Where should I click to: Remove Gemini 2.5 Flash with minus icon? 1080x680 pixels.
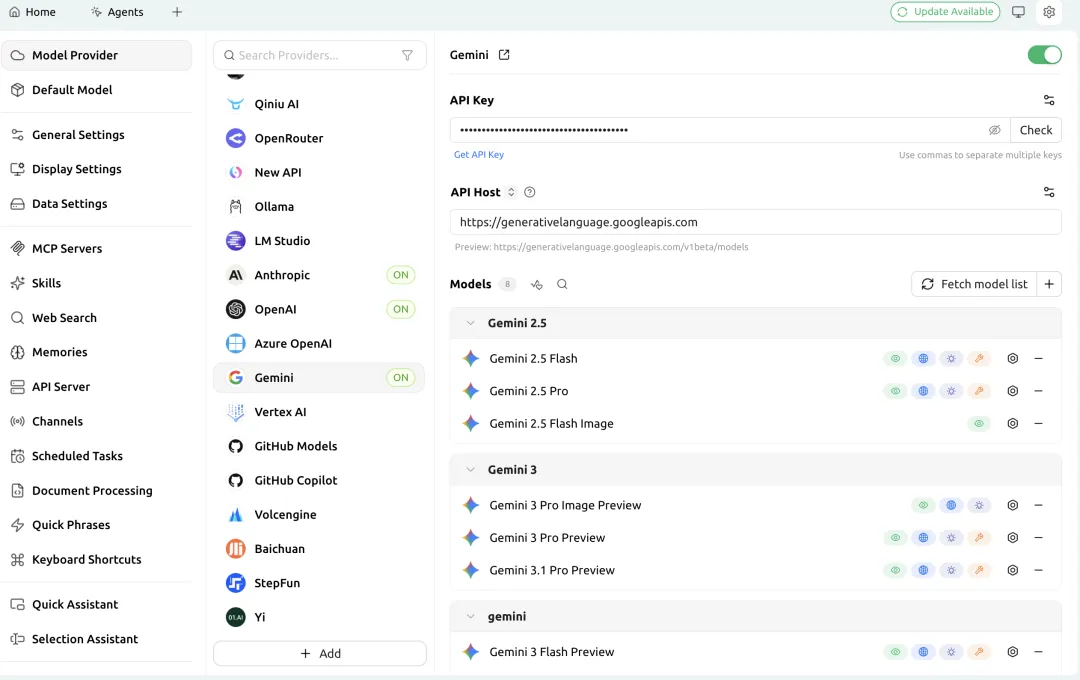(x=1039, y=358)
